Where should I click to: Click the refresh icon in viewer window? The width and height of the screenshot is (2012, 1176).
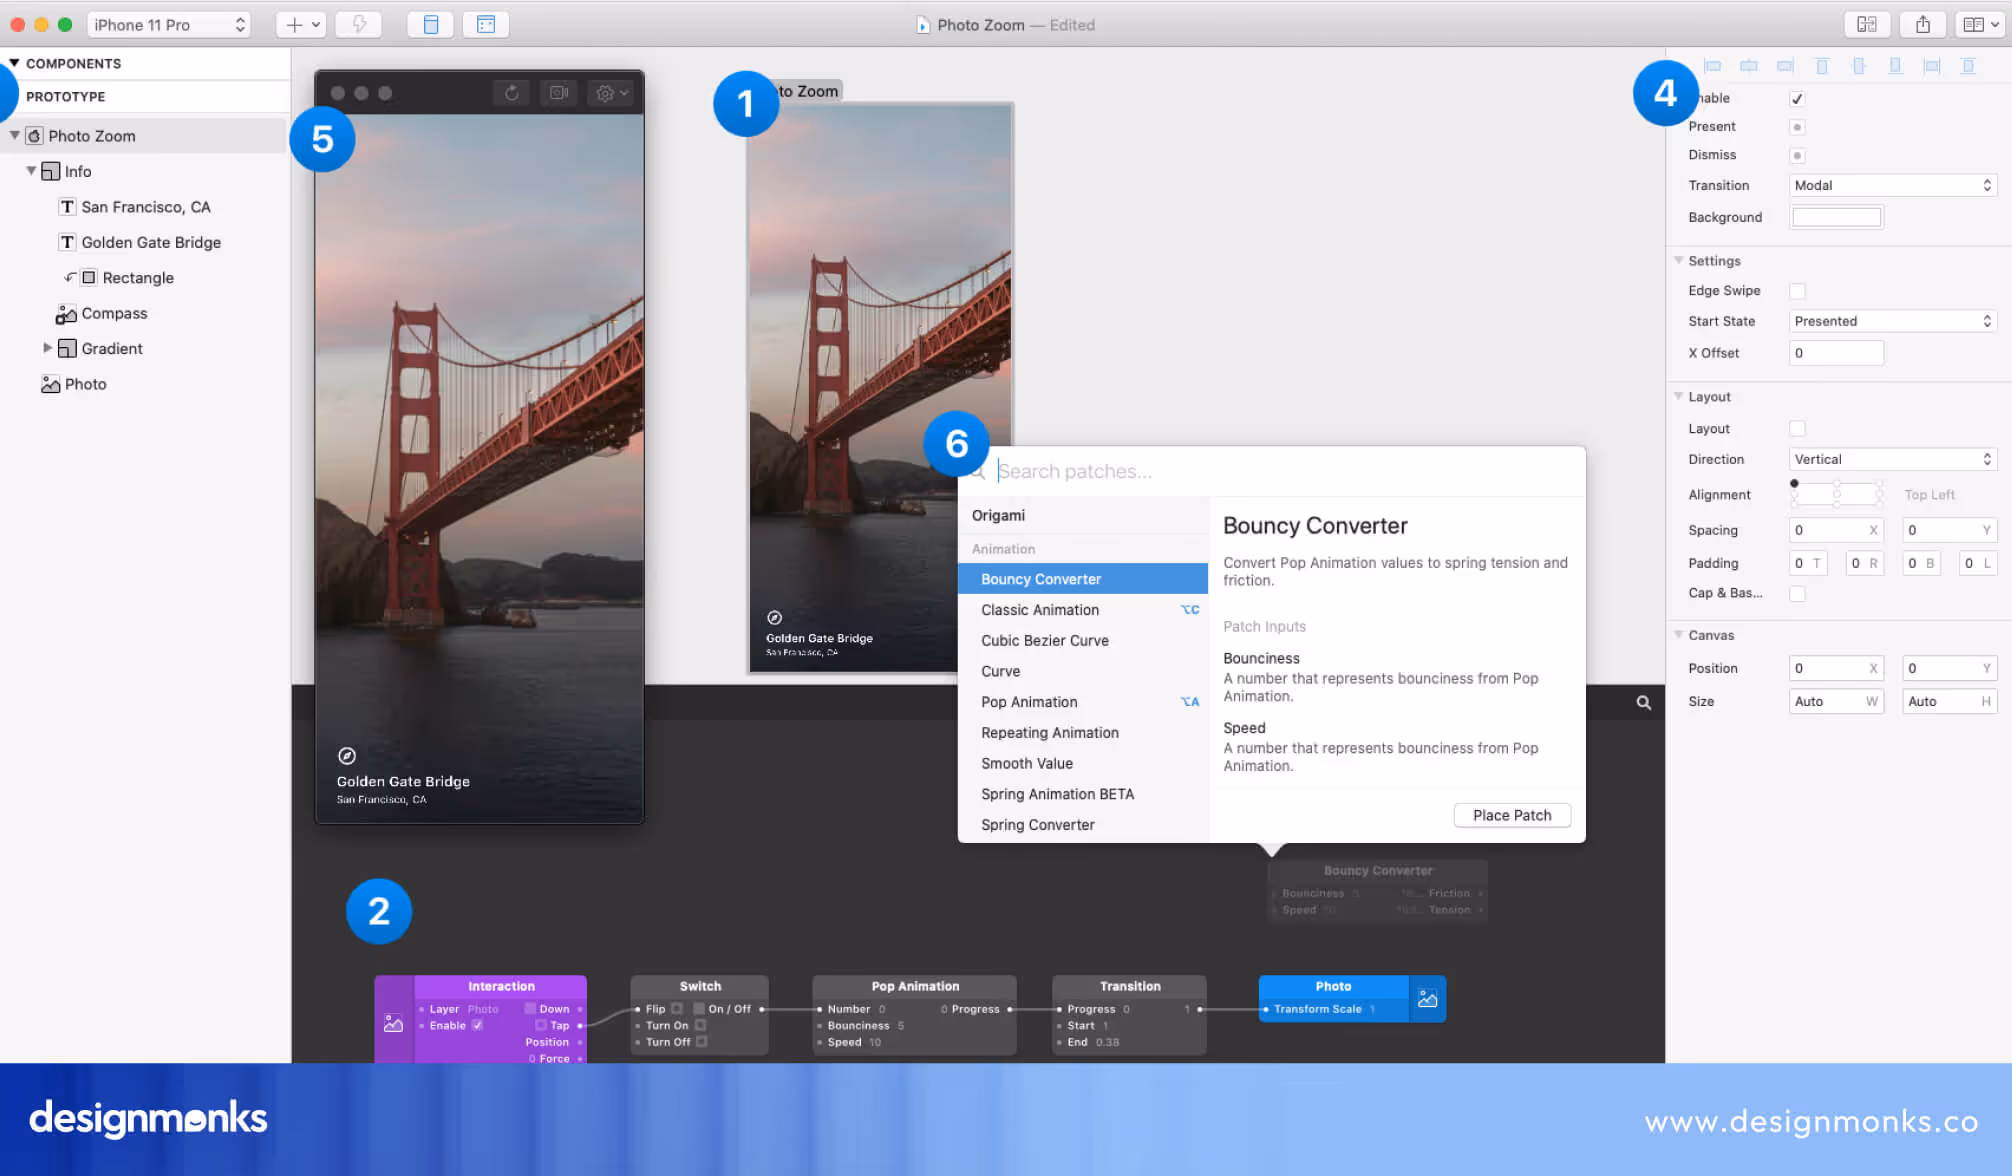pos(511,93)
